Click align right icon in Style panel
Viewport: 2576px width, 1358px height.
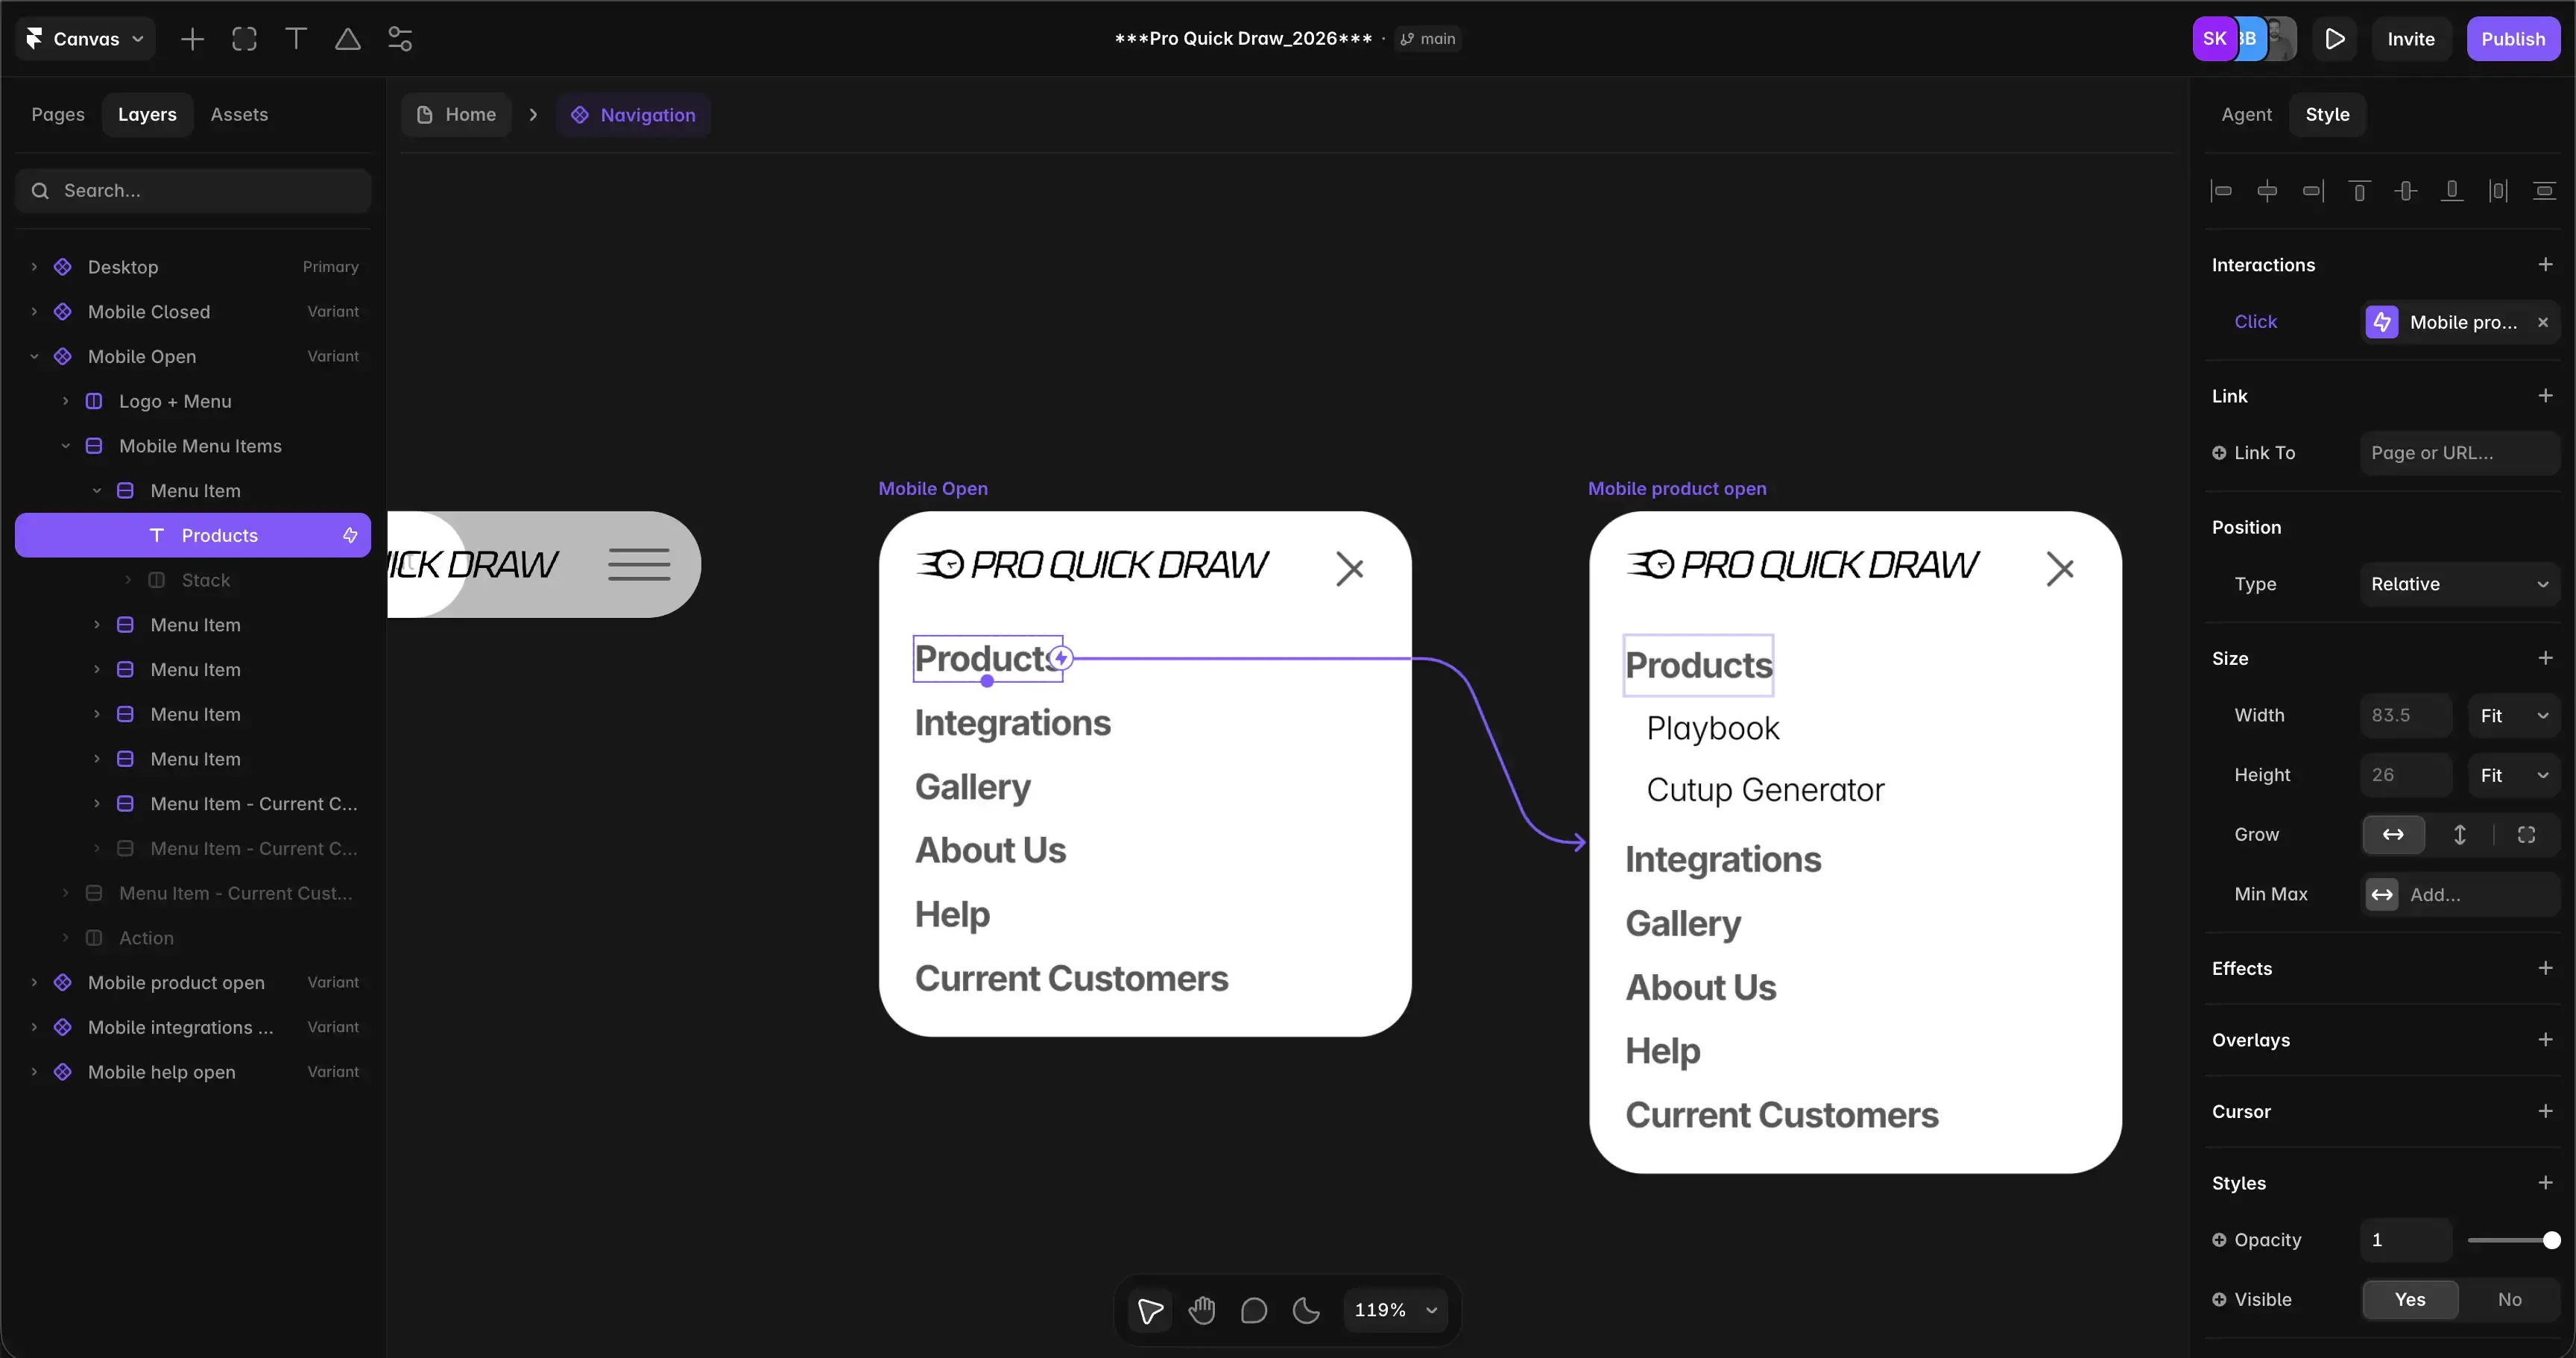pos(2313,191)
